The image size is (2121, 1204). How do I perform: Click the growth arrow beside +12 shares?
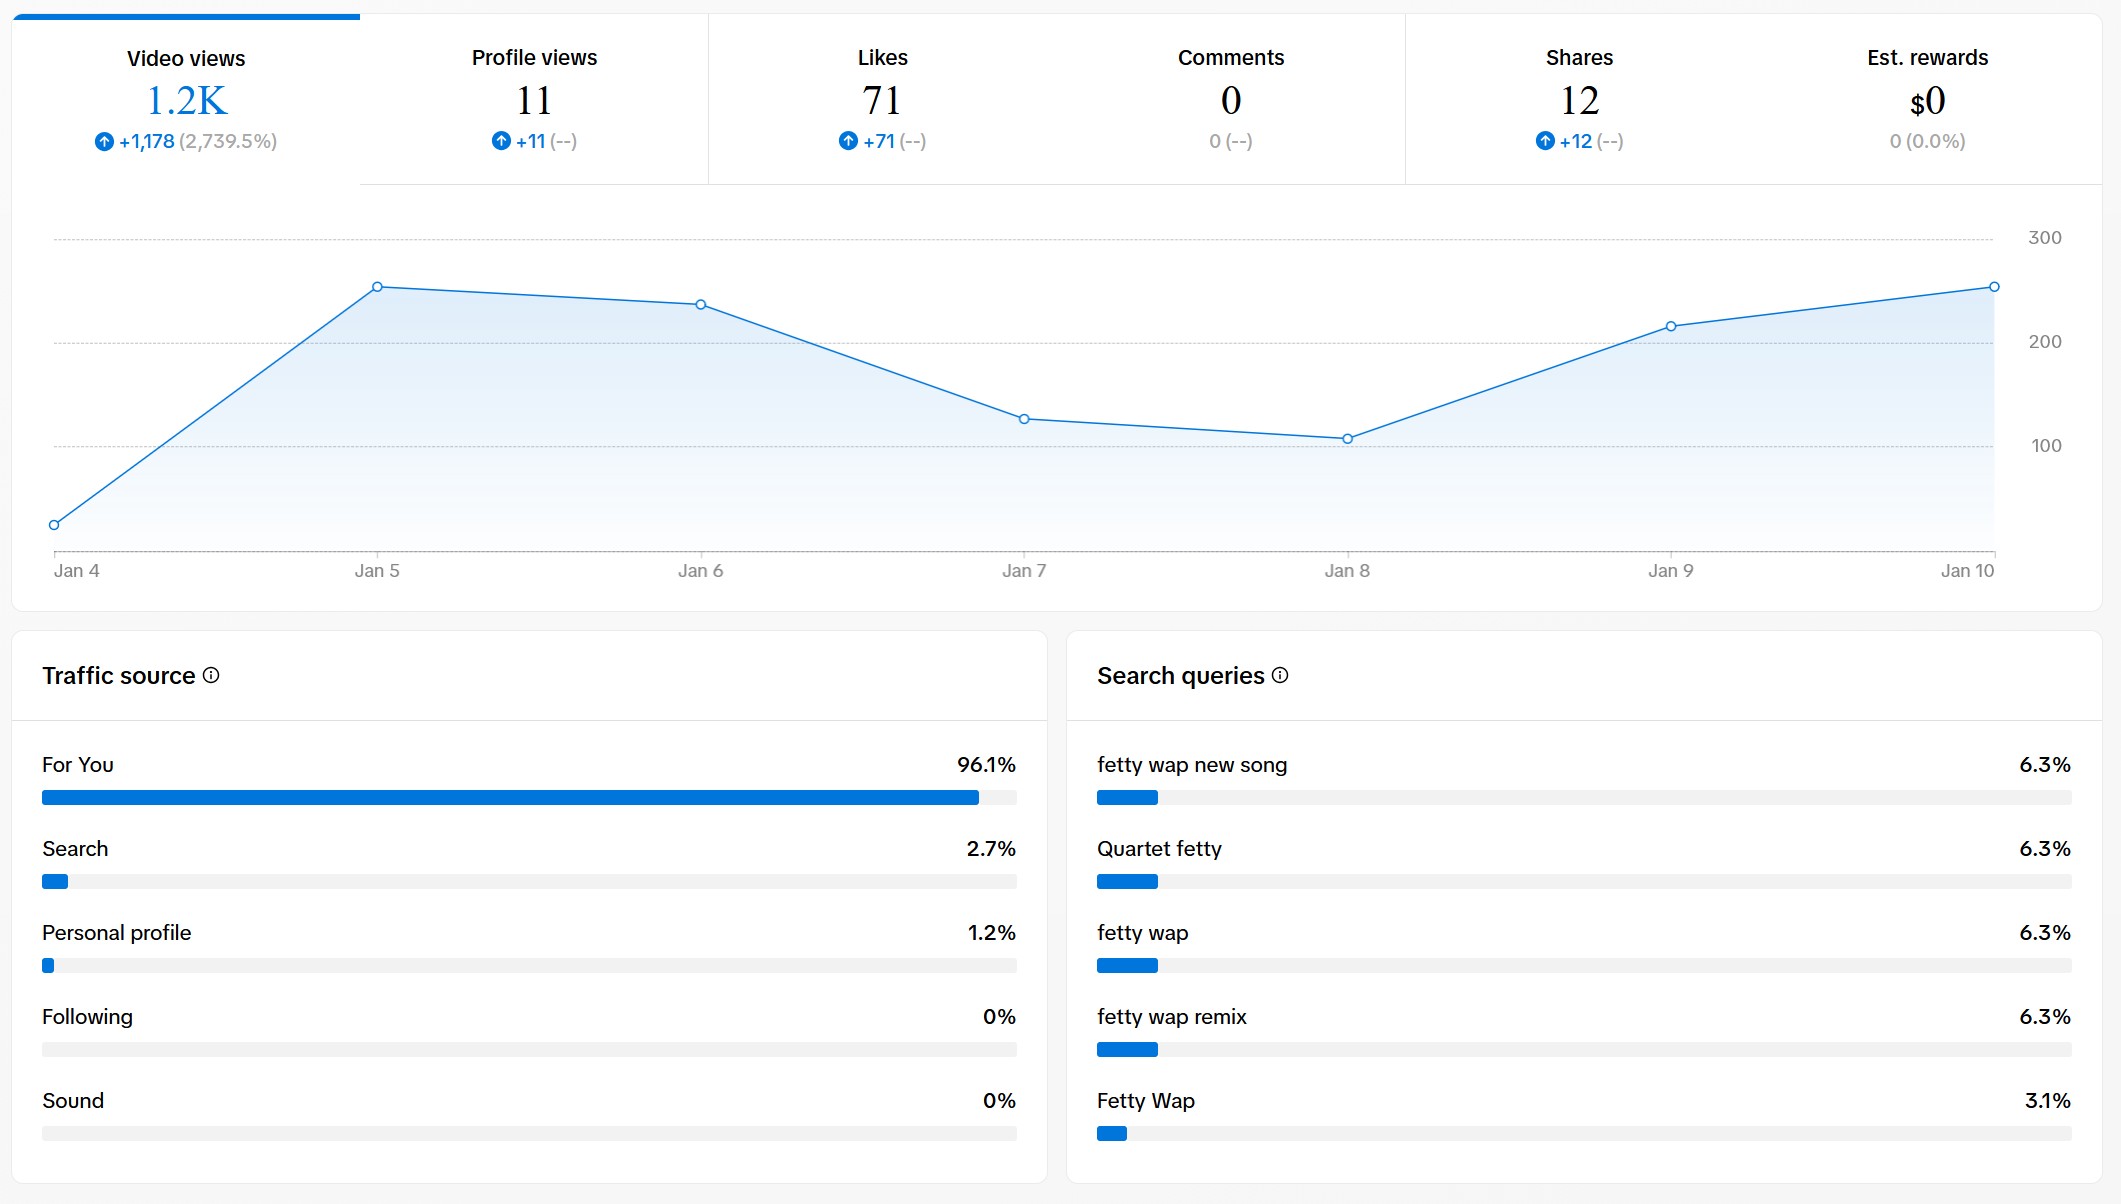point(1544,141)
